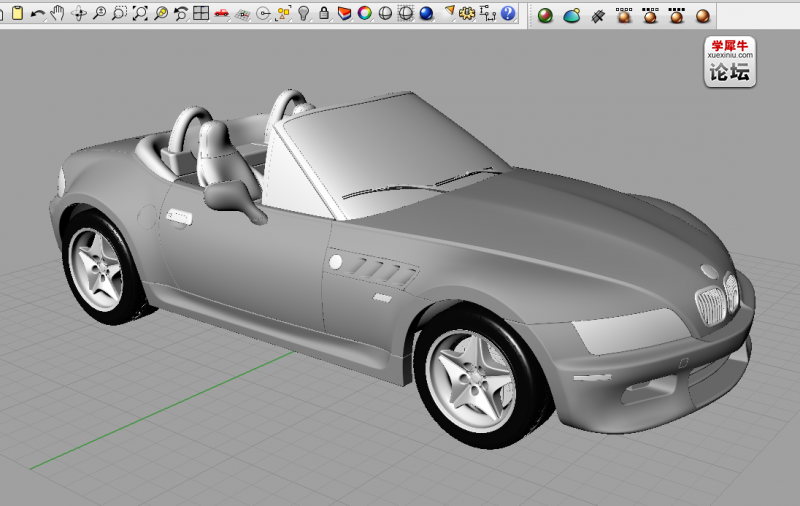Click the wireframe sphere Shade icon

(385, 13)
